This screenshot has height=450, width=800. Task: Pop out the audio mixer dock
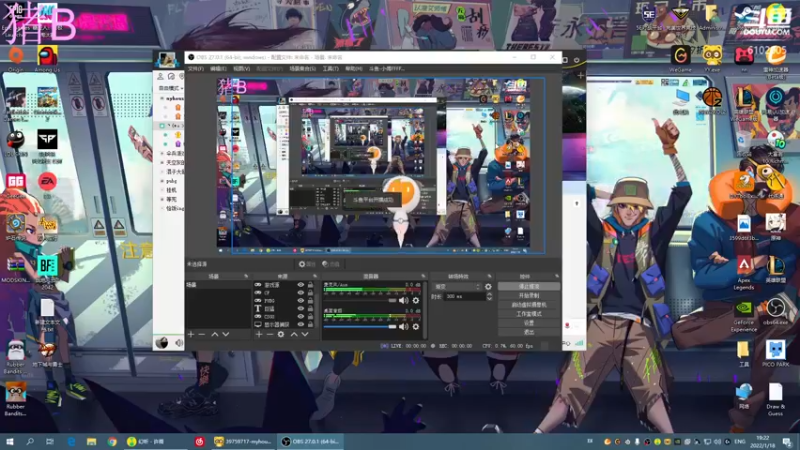coord(423,276)
